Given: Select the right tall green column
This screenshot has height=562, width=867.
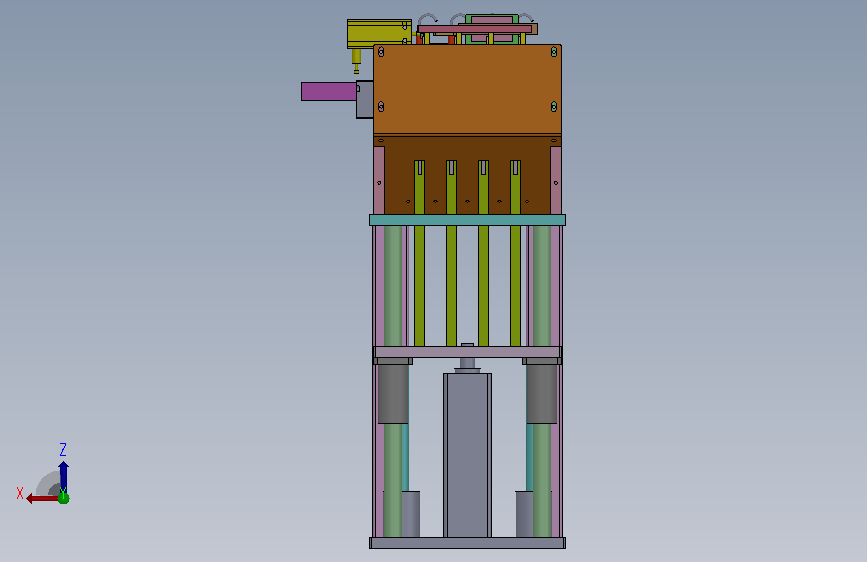Looking at the screenshot, I should pyautogui.click(x=542, y=286).
